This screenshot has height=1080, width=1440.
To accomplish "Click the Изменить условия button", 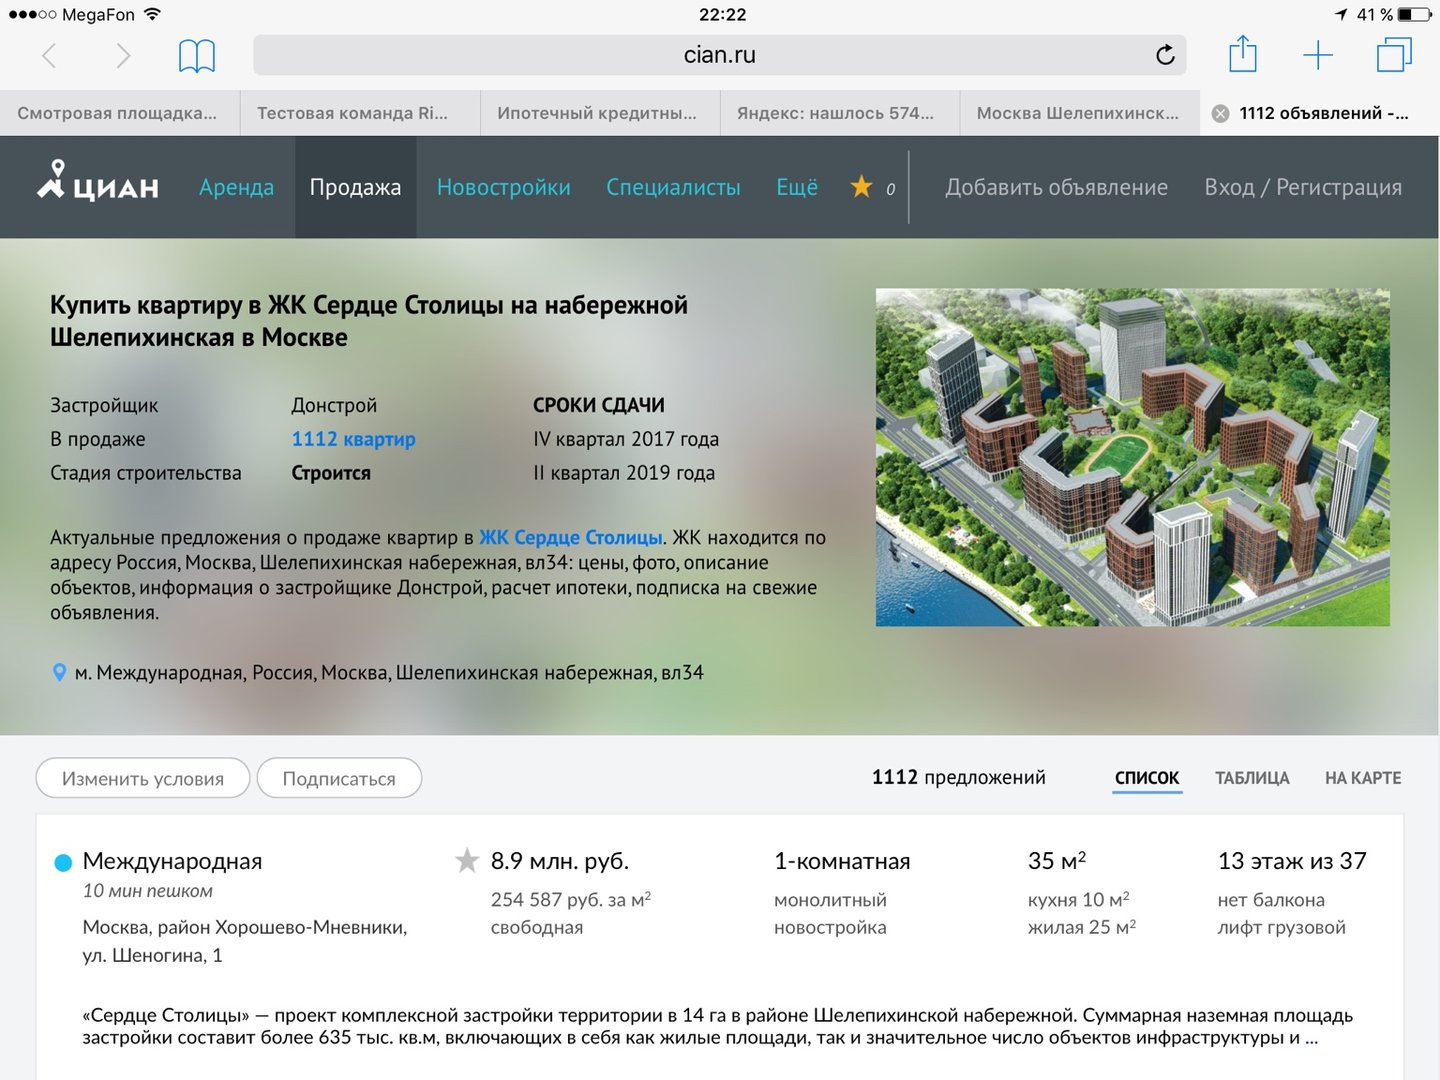I will (x=143, y=778).
